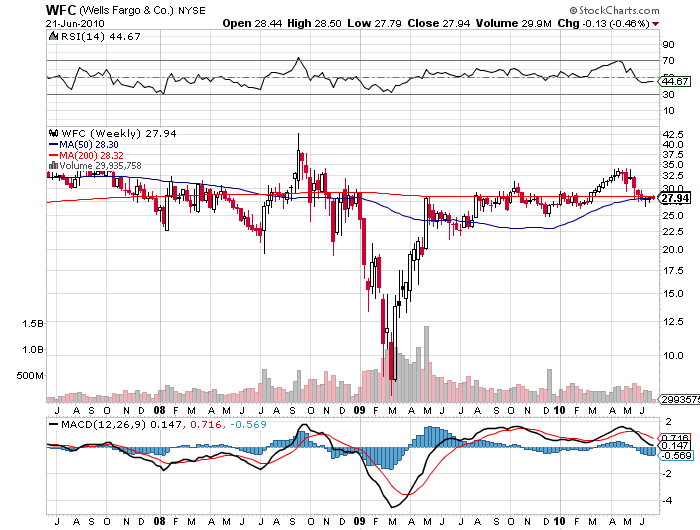The width and height of the screenshot is (700, 530).
Task: Select the black MACD line marker in the legend
Action: click(53, 424)
